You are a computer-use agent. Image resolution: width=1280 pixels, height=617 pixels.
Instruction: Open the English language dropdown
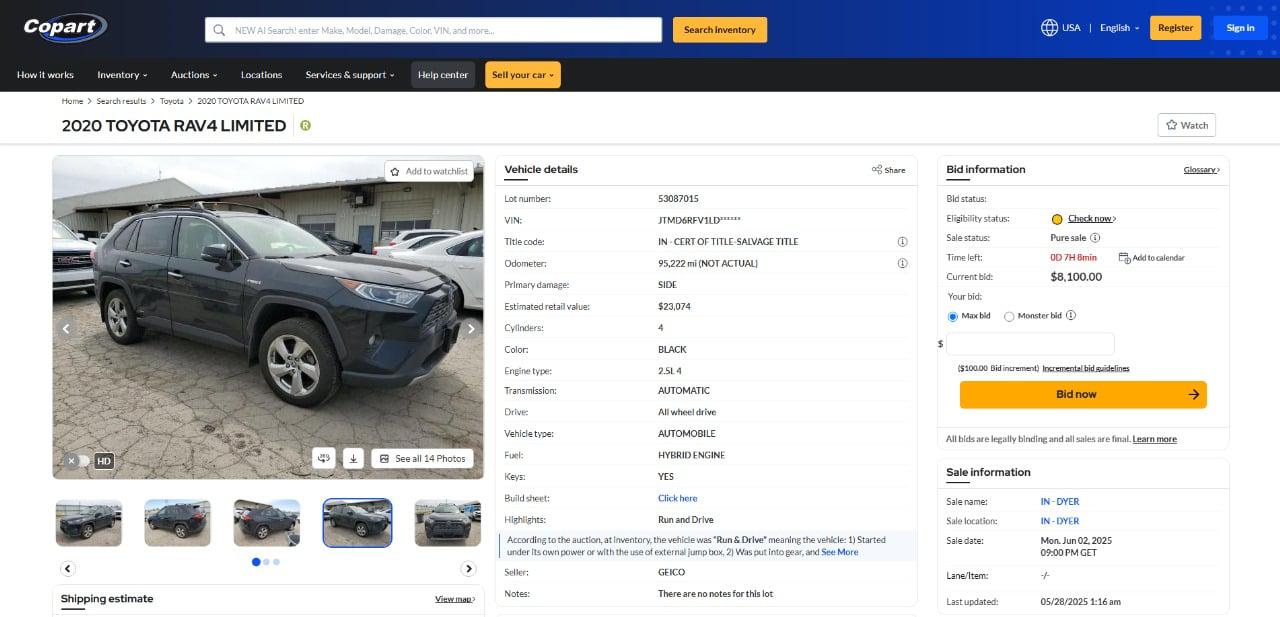click(1120, 28)
